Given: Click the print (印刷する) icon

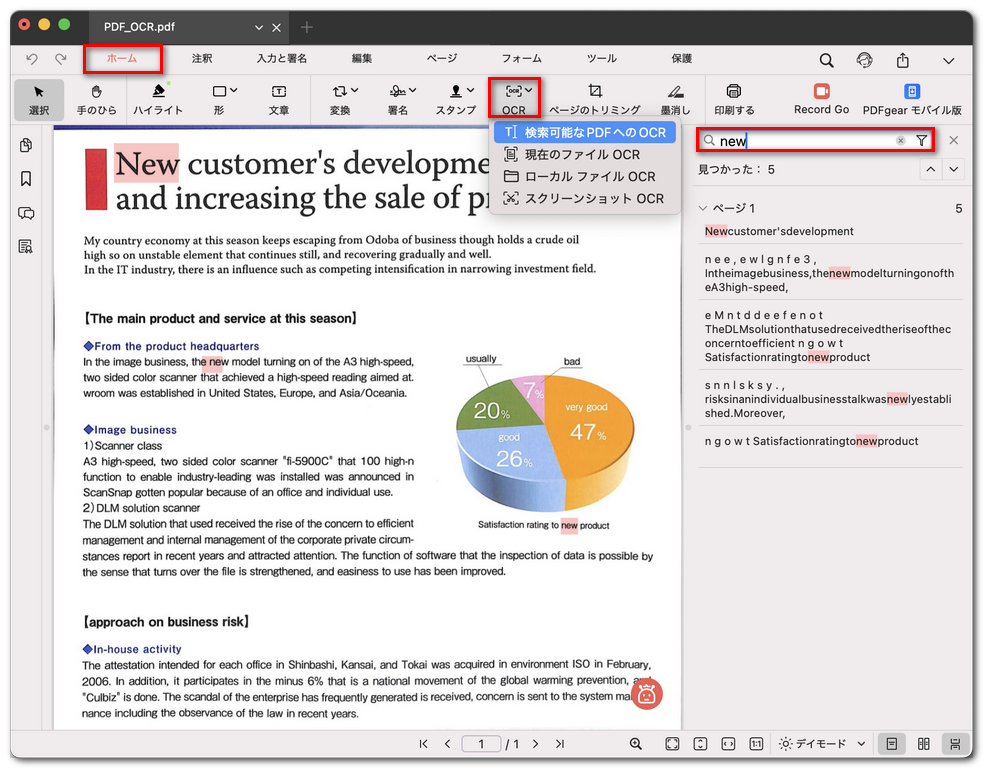Looking at the screenshot, I should click(x=734, y=99).
